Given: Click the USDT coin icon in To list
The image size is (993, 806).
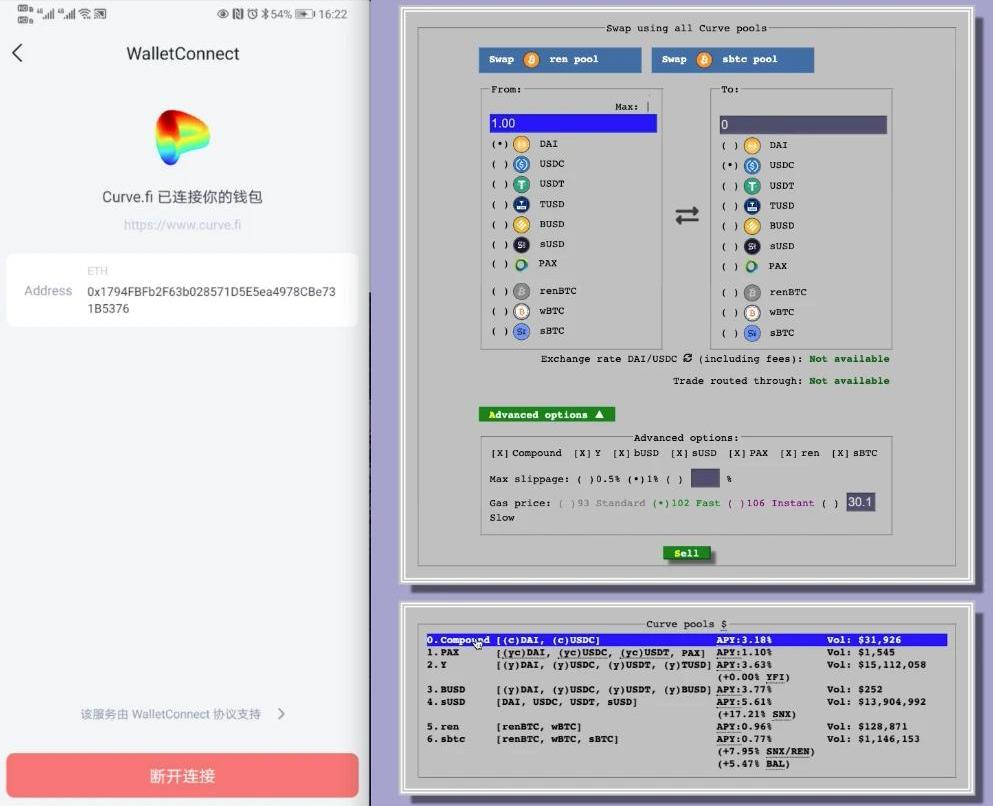Looking at the screenshot, I should coord(751,186).
